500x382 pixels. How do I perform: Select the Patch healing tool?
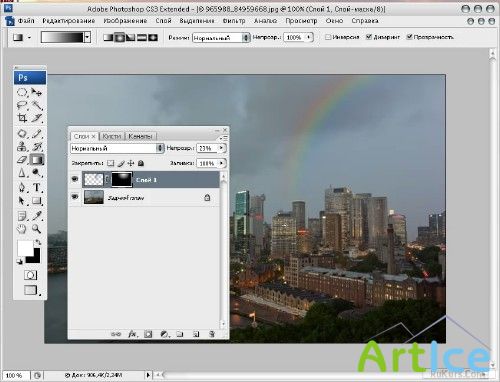[x=22, y=134]
